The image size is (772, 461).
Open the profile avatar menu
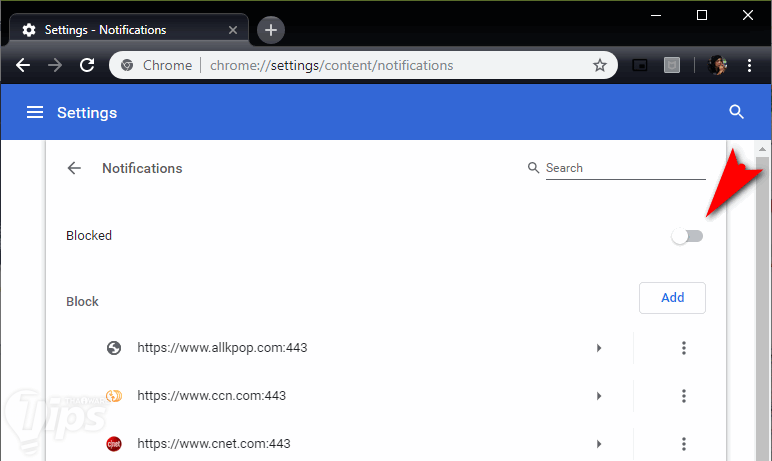click(717, 65)
